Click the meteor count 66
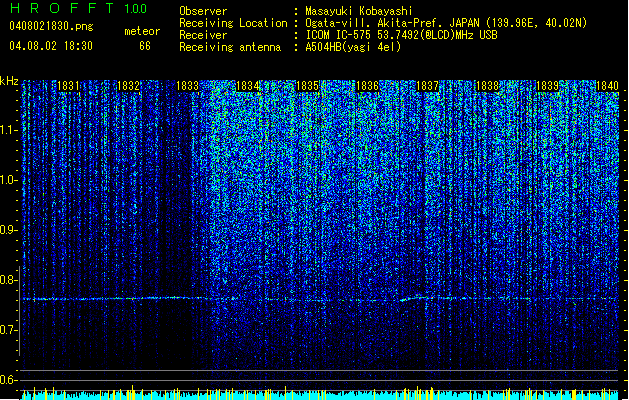This screenshot has width=629, height=400. 145,46
